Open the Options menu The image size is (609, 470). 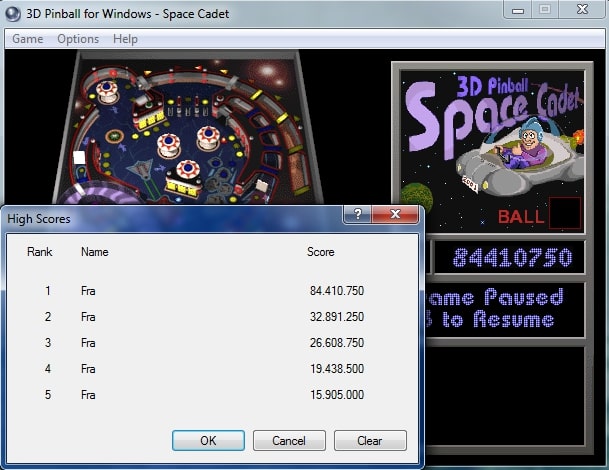click(78, 39)
